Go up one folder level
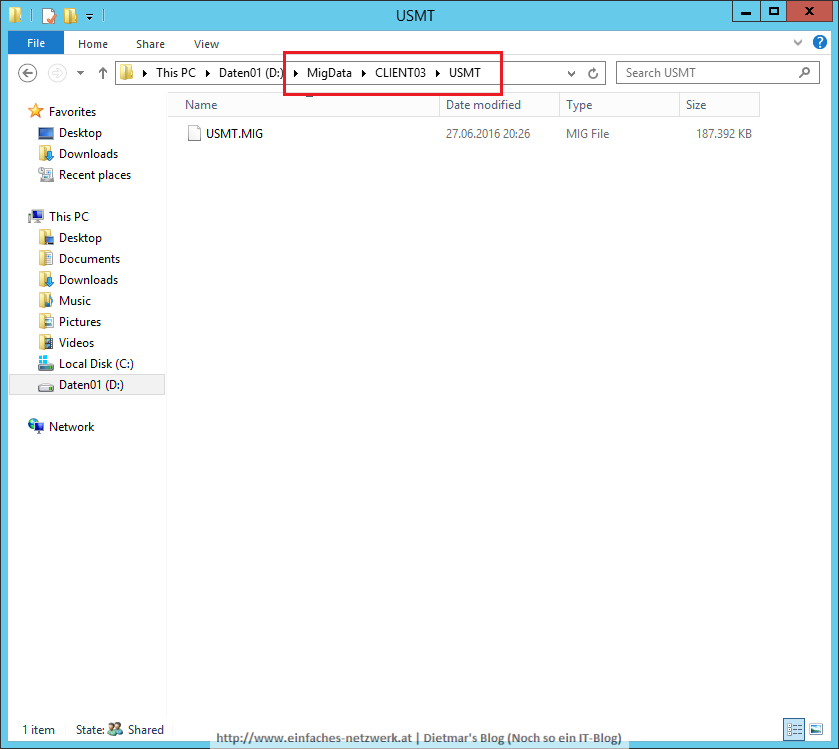The image size is (839, 749). 103,73
